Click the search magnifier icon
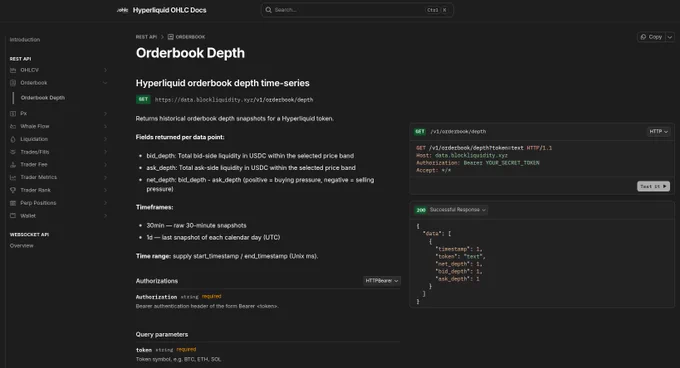680x368 pixels. point(268,10)
